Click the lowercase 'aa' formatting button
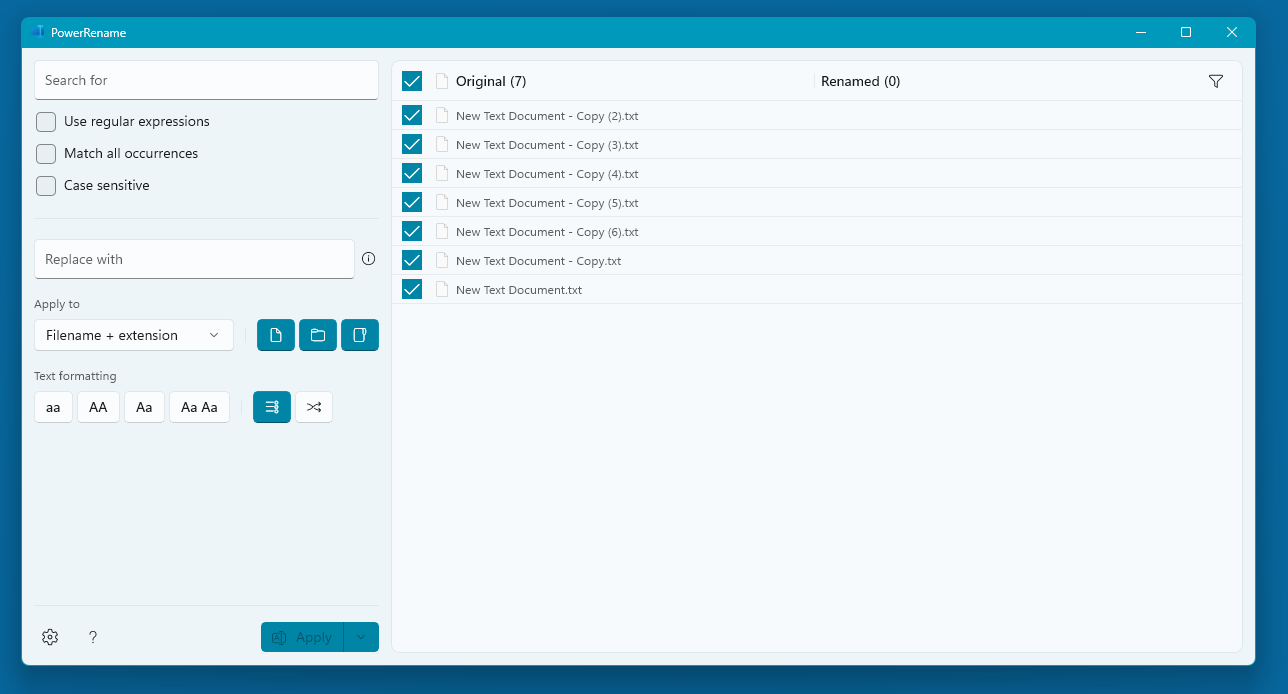This screenshot has height=694, width=1288. 53,407
